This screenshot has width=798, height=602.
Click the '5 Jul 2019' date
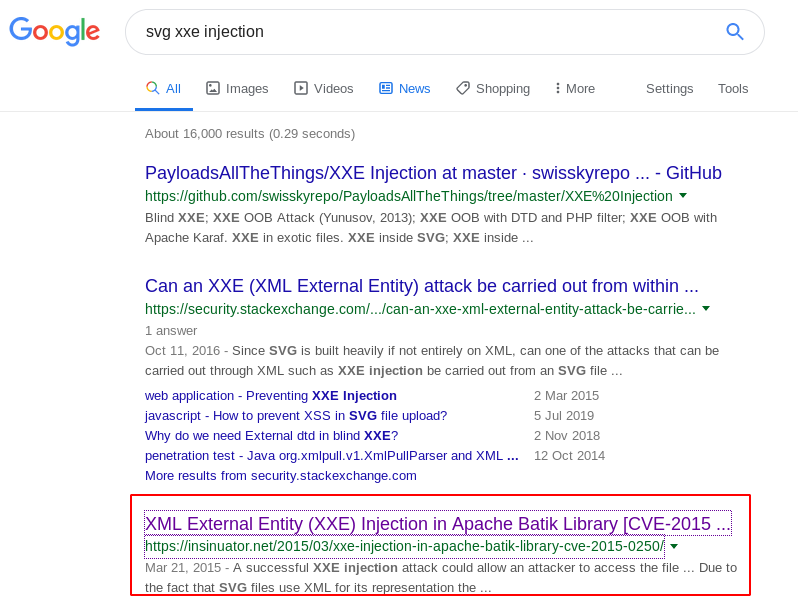(564, 416)
